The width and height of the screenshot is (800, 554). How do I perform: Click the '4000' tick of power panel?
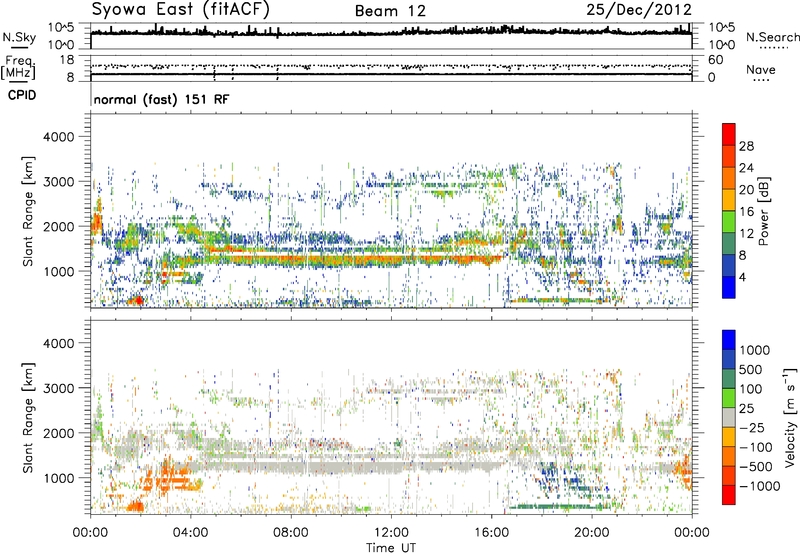pyautogui.click(x=58, y=137)
